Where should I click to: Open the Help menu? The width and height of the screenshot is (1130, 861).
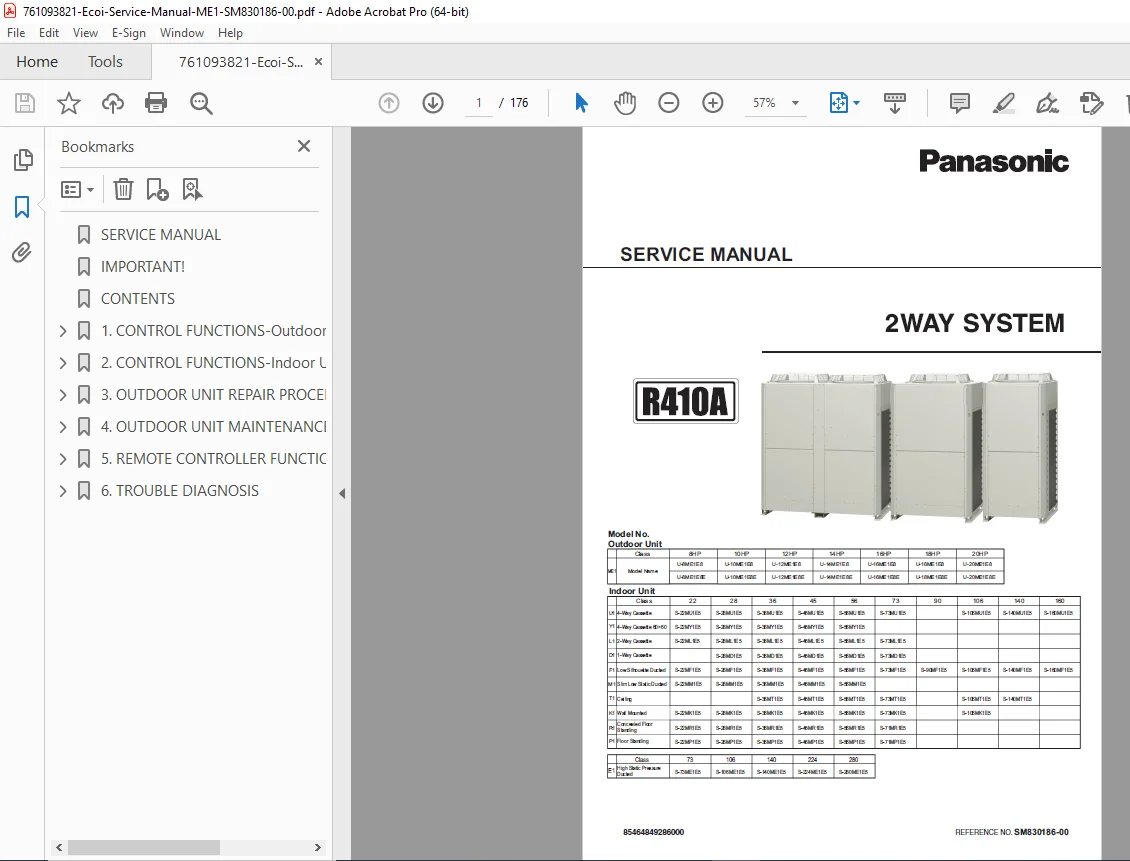230,32
